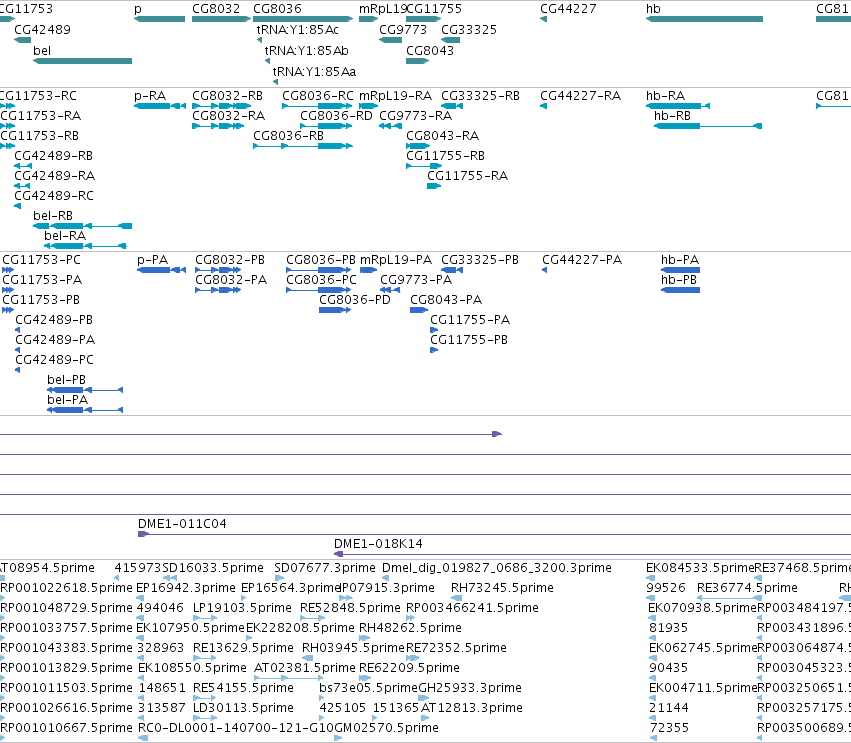Open the CG8032 gene label
The width and height of the screenshot is (851, 743).
point(216,9)
